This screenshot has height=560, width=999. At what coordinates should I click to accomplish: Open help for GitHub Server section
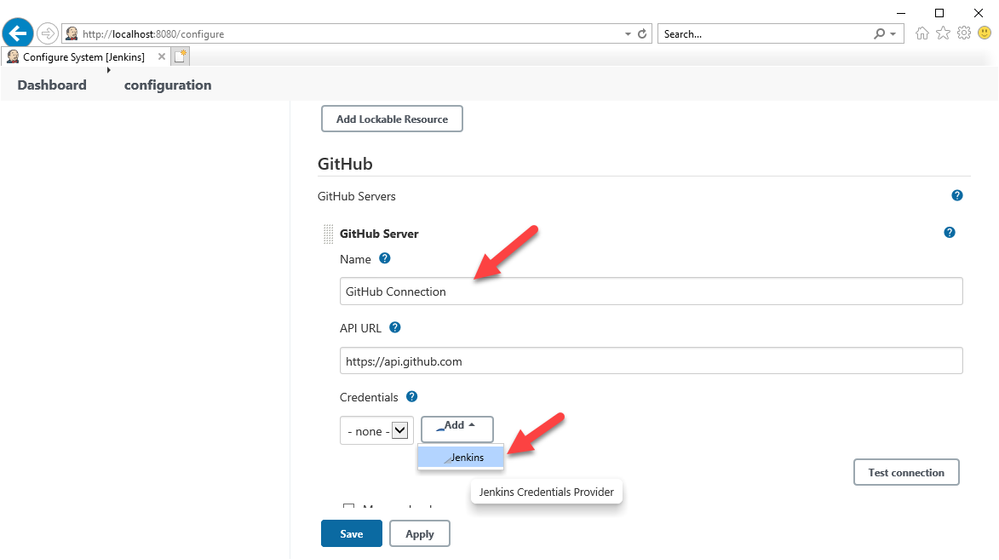tap(949, 233)
